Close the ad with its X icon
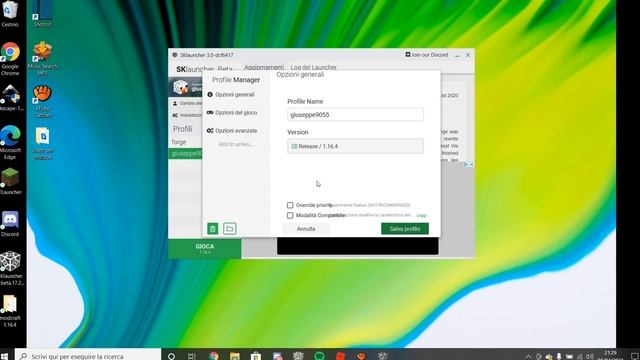Viewport: 640px width, 360px height. pos(471,164)
